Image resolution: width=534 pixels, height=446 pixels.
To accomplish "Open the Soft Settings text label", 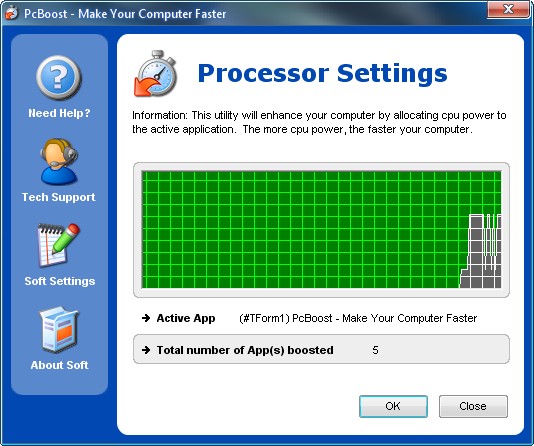I will pyautogui.click(x=60, y=281).
